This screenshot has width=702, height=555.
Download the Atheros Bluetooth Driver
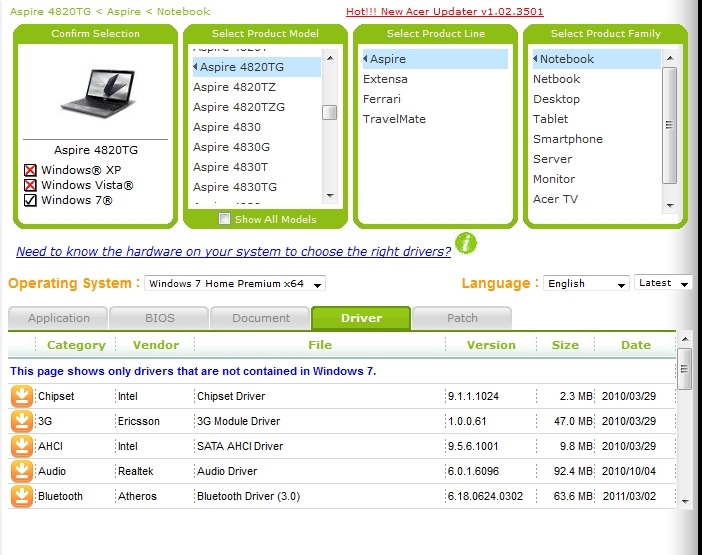pyautogui.click(x=21, y=496)
